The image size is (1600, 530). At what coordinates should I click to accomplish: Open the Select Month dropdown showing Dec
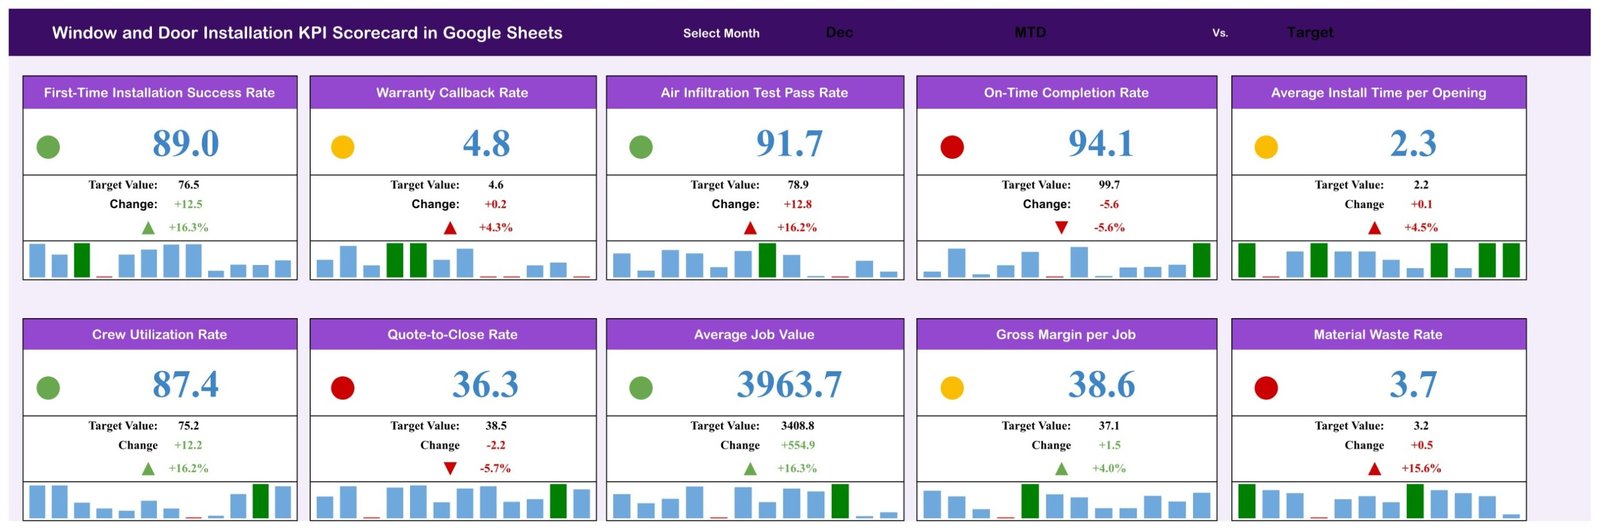(839, 33)
